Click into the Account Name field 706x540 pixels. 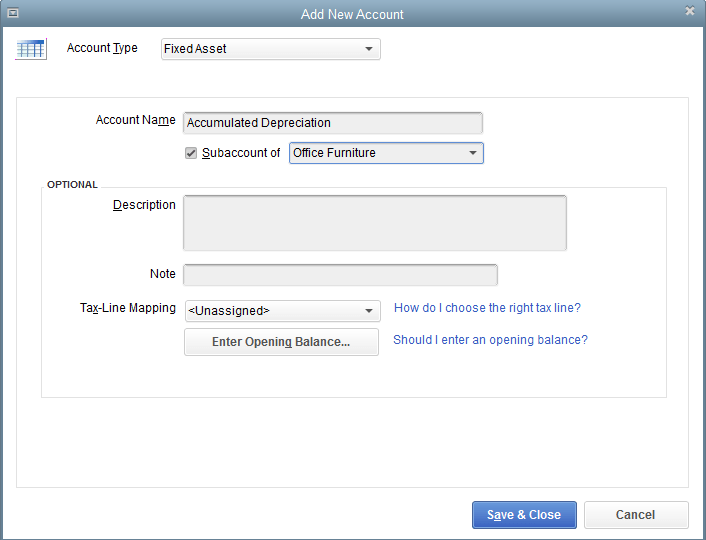click(x=333, y=123)
